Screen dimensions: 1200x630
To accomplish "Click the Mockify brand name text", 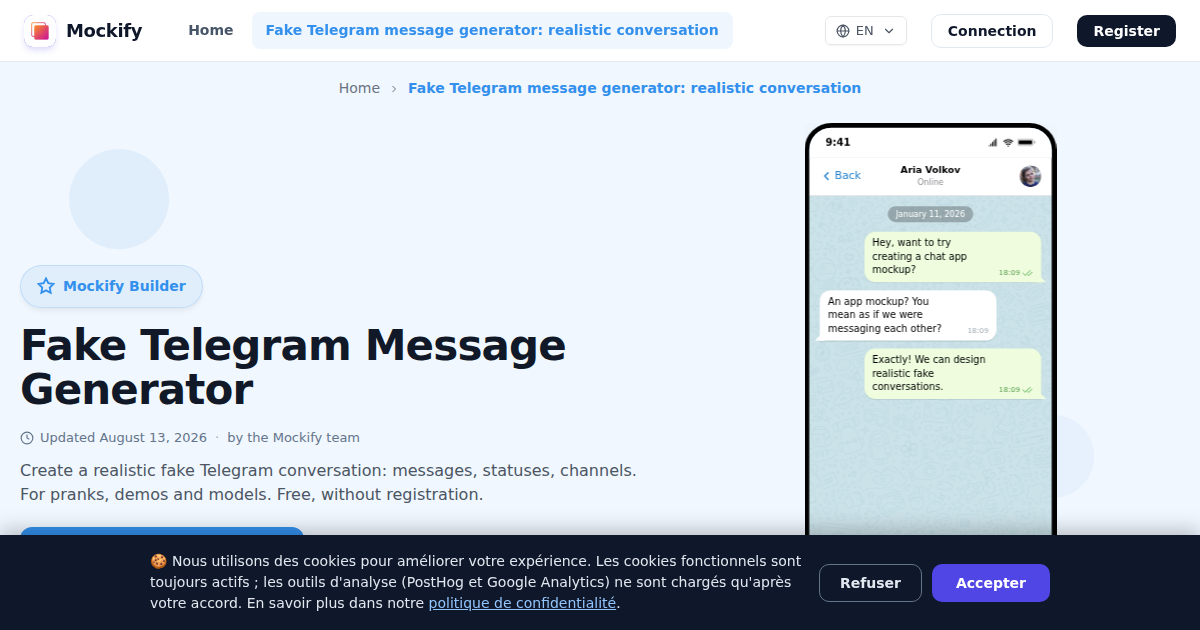I will [x=104, y=31].
